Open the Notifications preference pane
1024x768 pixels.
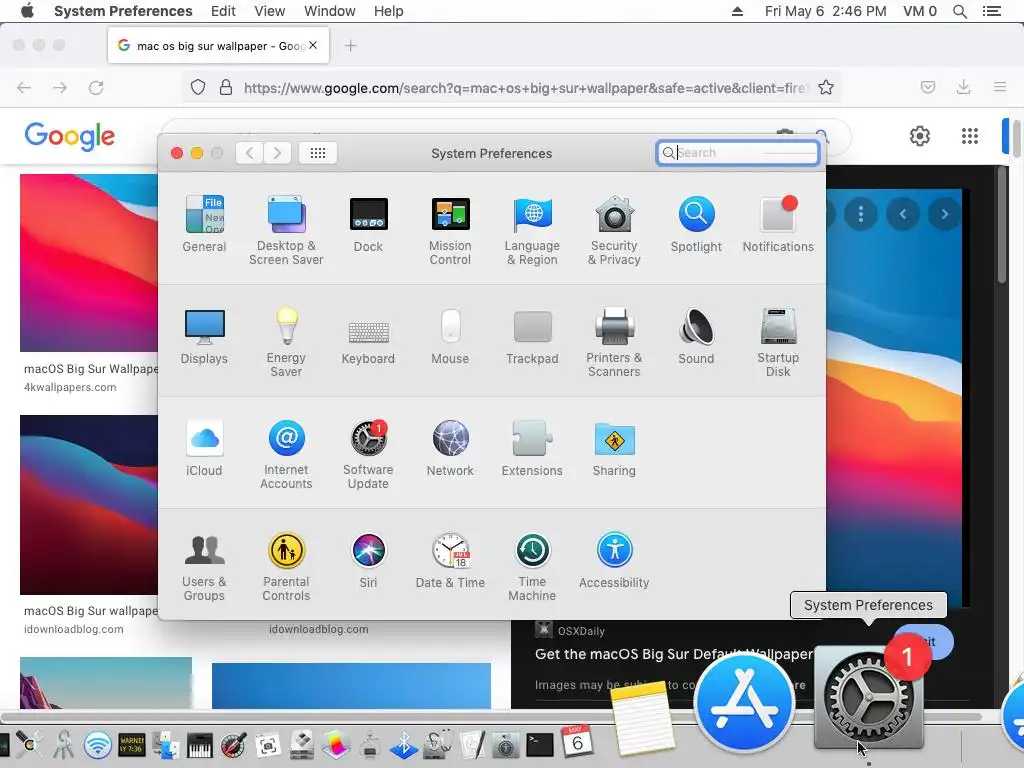point(778,224)
